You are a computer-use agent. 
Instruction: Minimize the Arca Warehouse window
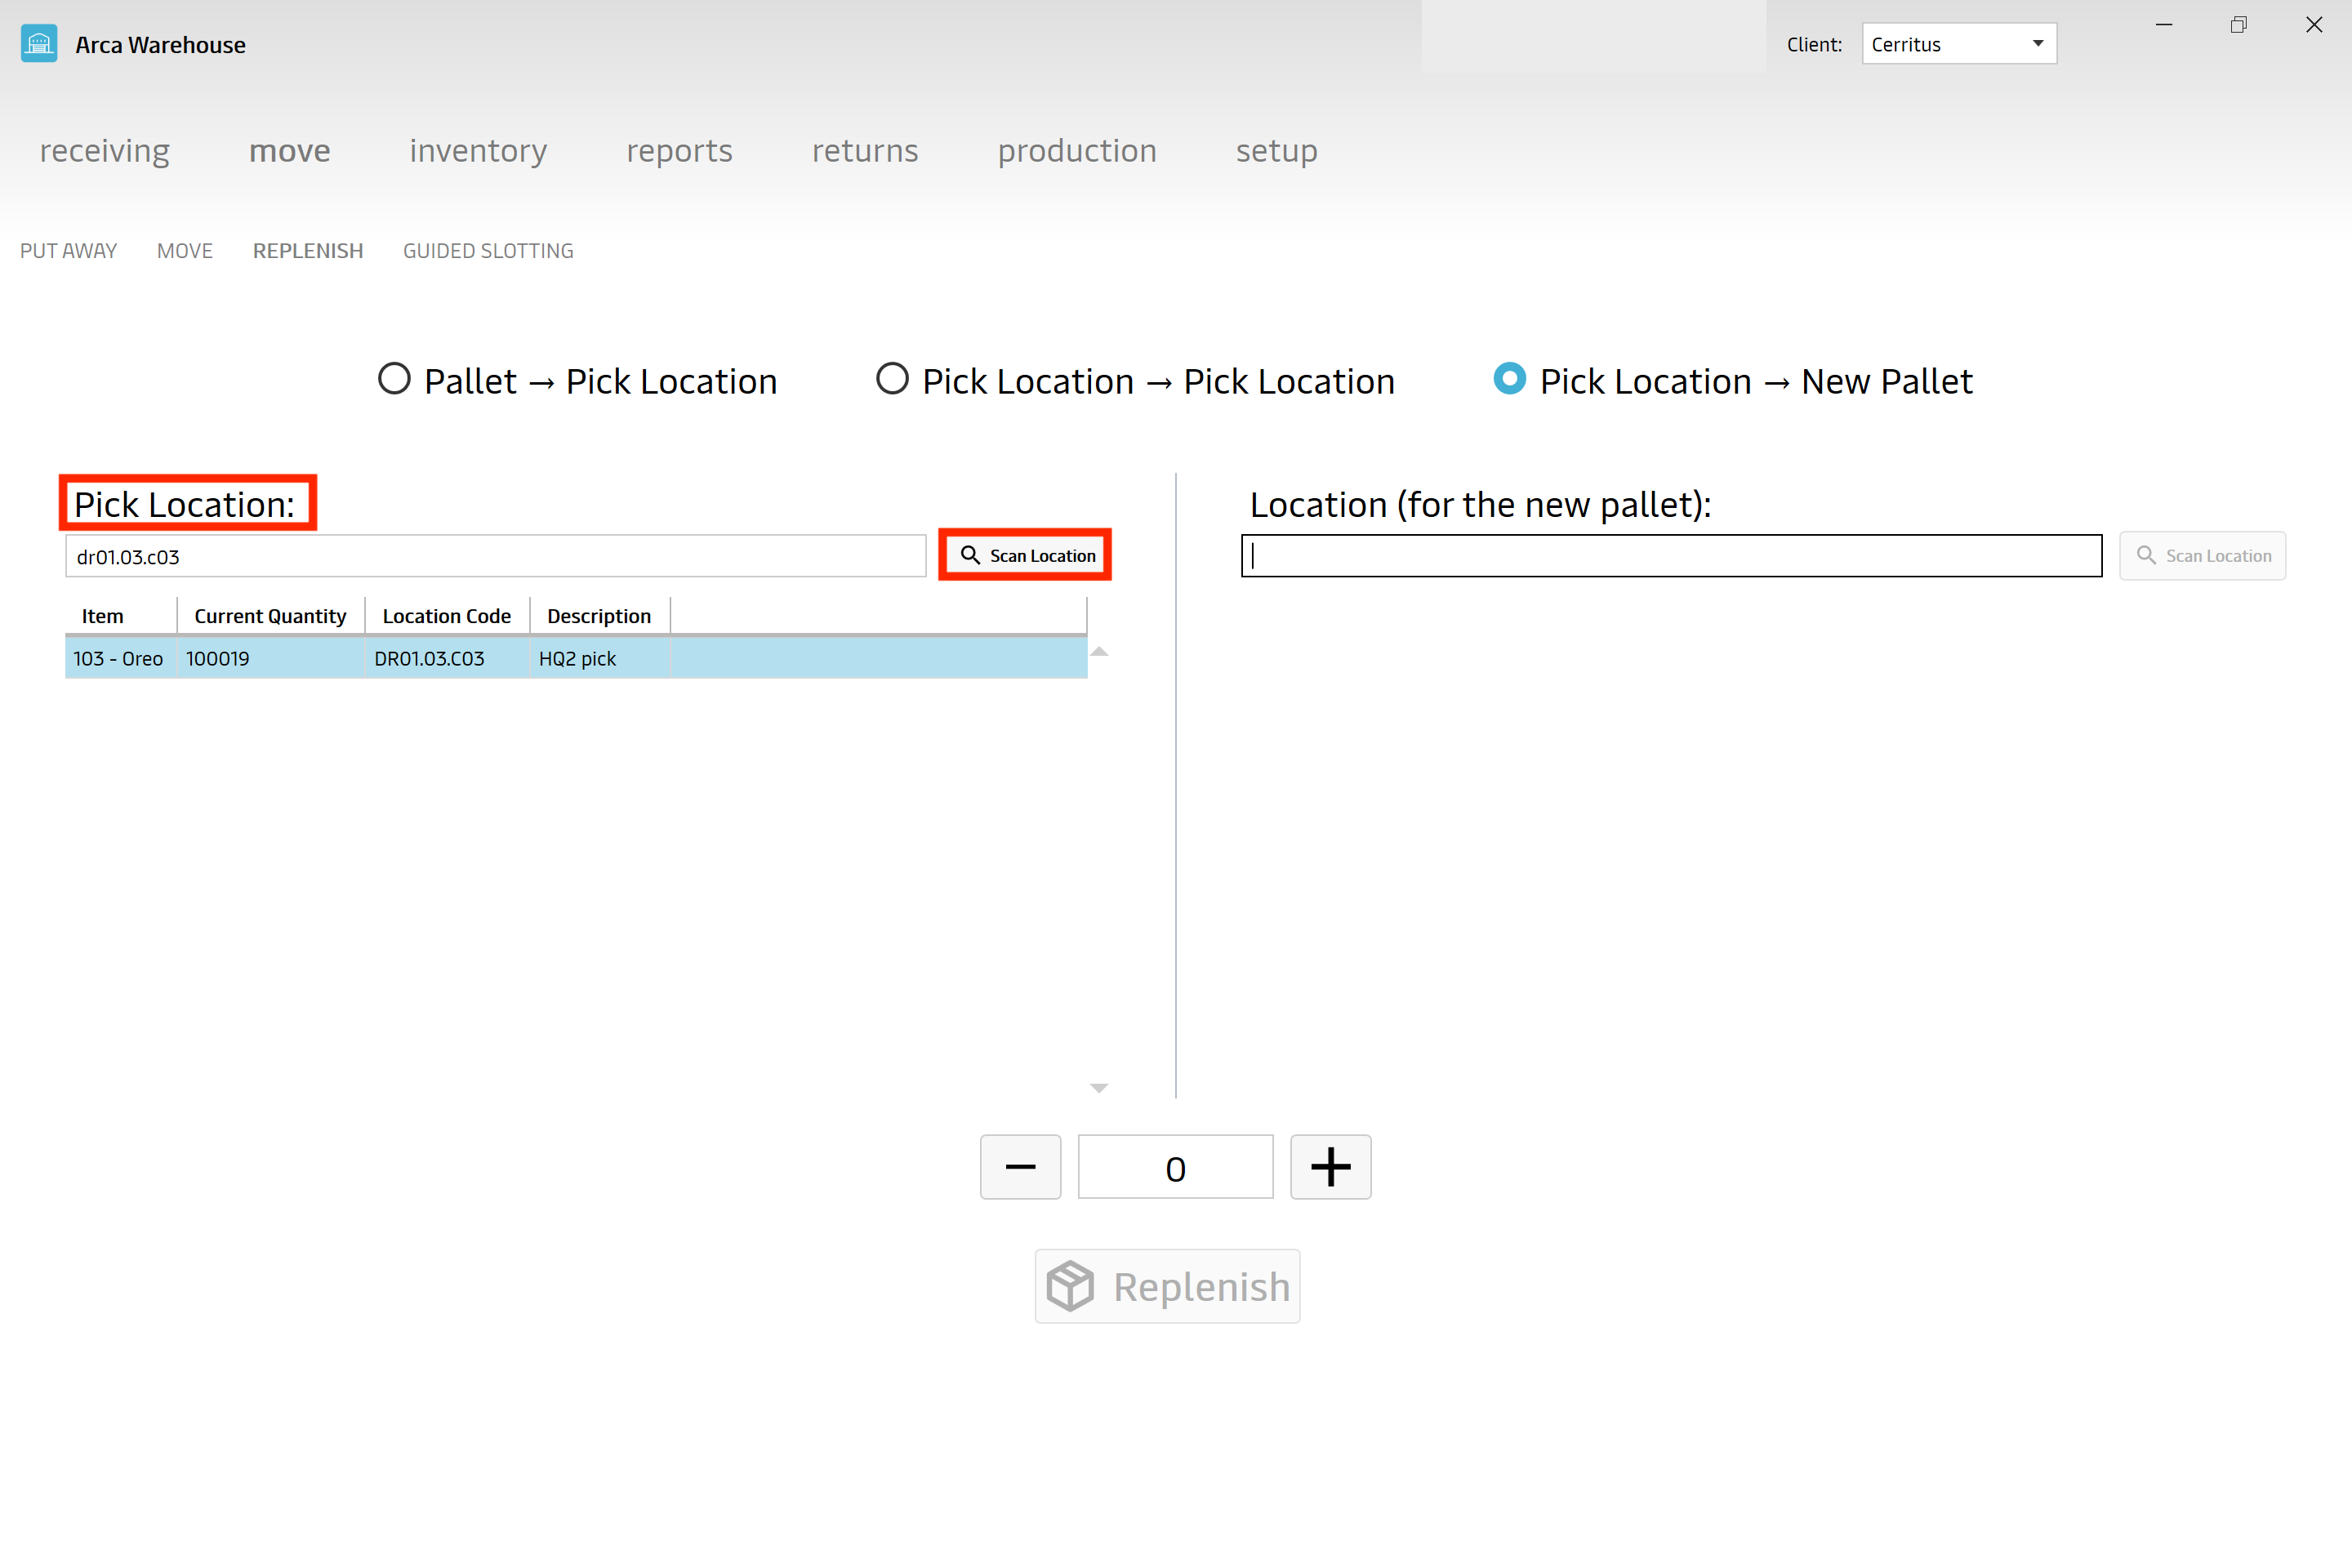[x=2164, y=25]
